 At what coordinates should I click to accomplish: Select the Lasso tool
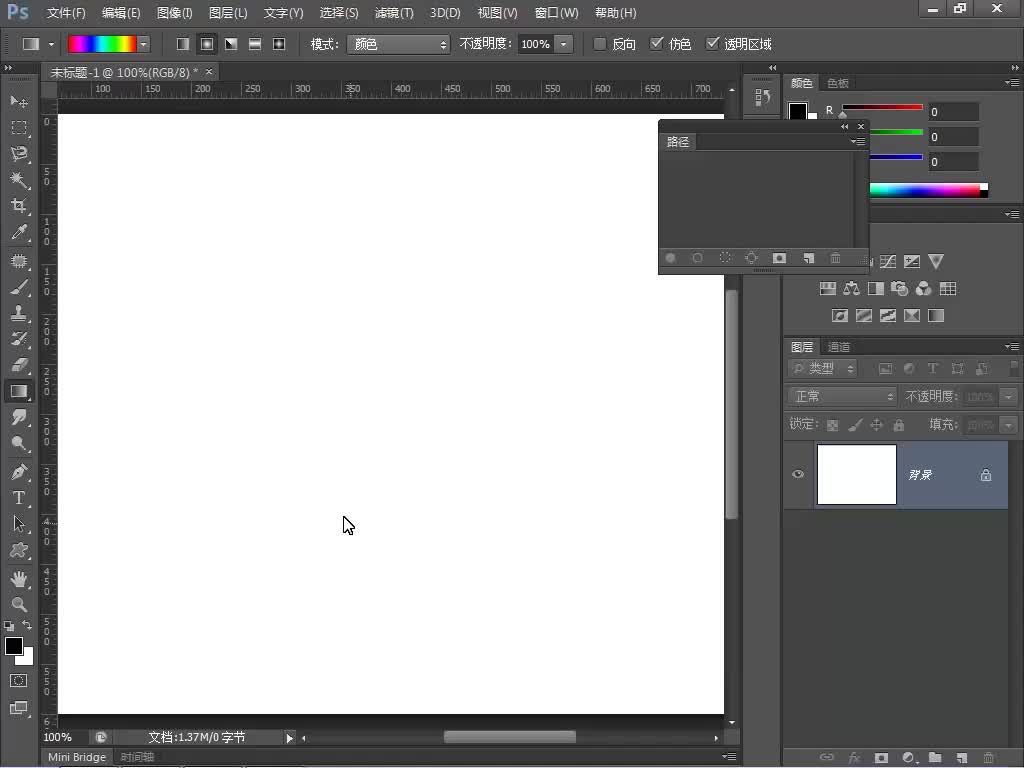point(19,153)
